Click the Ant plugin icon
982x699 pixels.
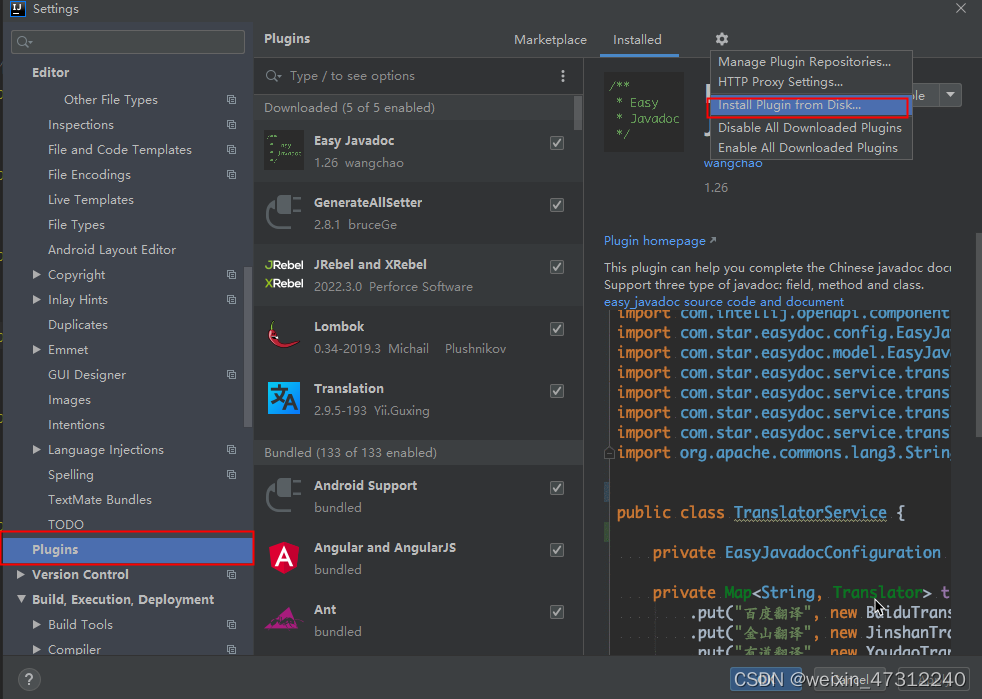coord(284,619)
